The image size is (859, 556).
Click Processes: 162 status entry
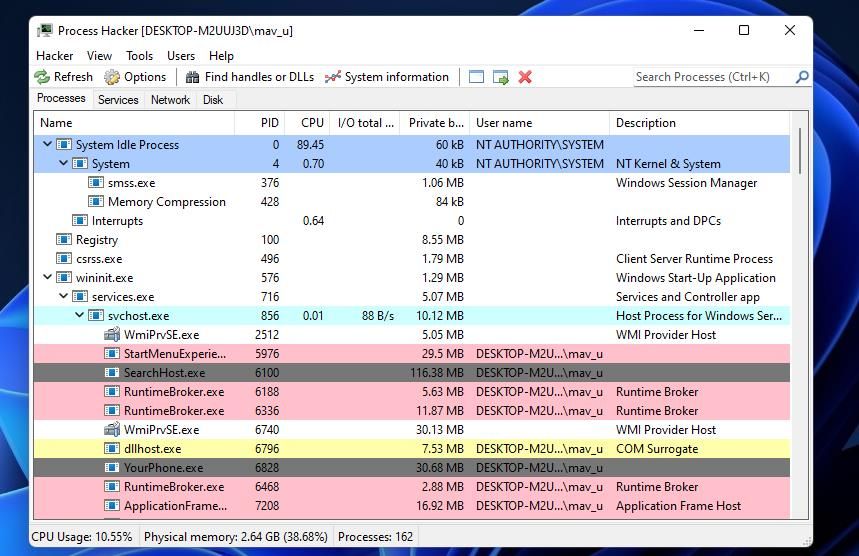375,536
